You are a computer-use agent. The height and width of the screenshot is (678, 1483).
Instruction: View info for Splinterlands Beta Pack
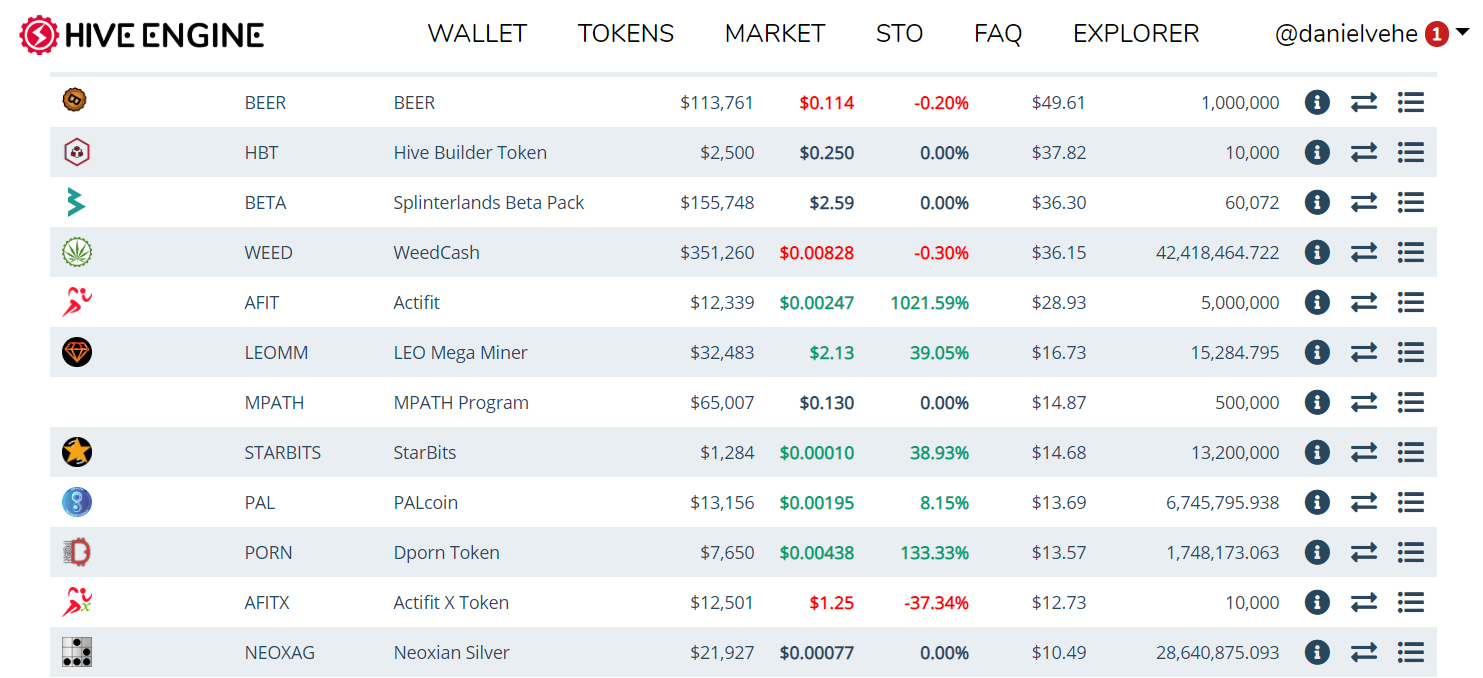(x=1317, y=202)
